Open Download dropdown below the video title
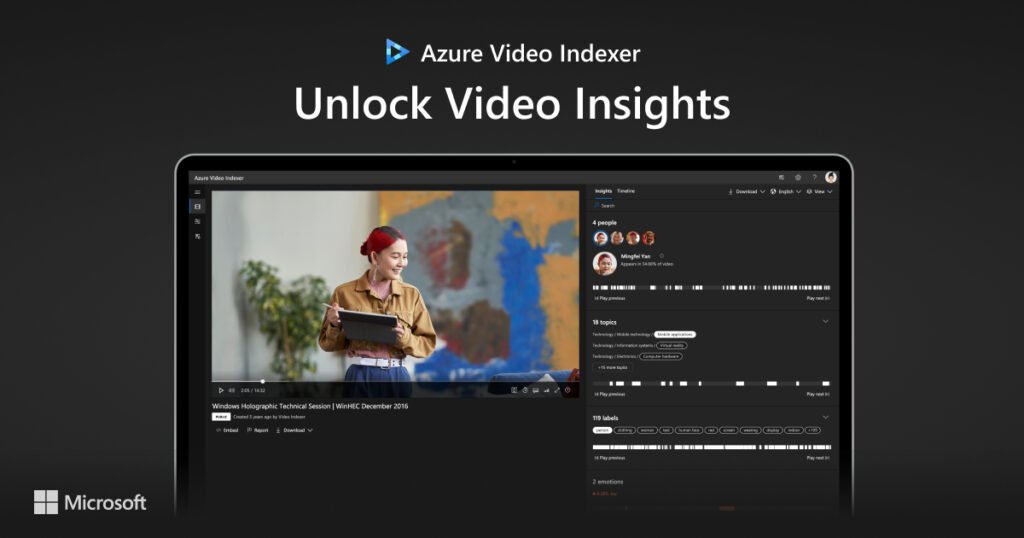 click(x=295, y=430)
